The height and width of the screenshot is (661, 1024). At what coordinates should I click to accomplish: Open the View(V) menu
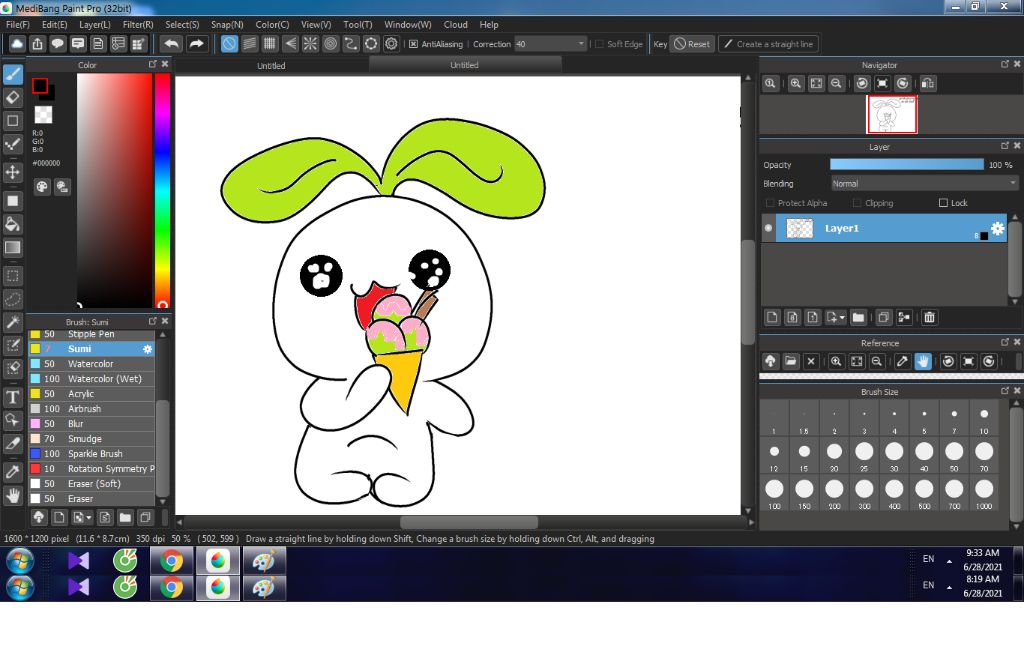pyautogui.click(x=316, y=25)
